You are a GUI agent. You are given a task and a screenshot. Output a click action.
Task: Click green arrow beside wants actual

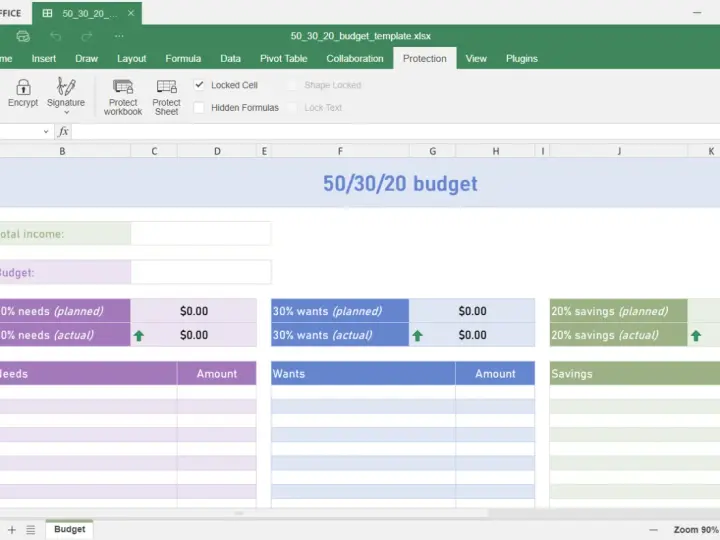tap(417, 336)
